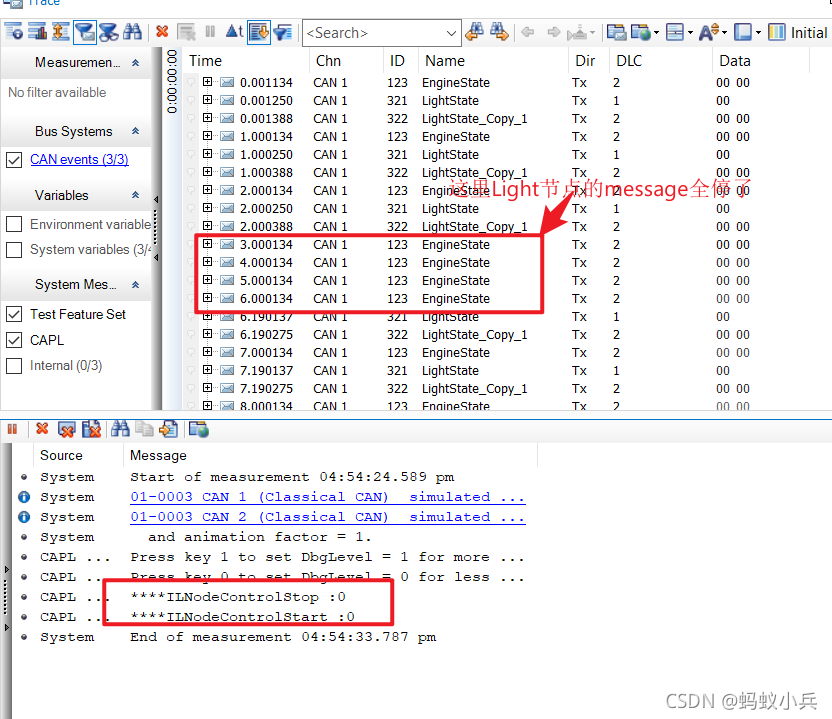Click the ID column header
Image resolution: width=832 pixels, height=719 pixels.
[x=401, y=60]
